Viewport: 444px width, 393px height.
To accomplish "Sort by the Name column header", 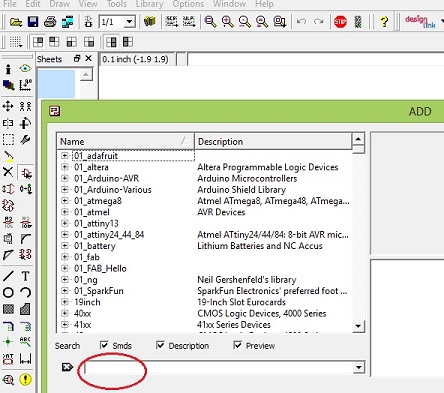I will tap(125, 141).
